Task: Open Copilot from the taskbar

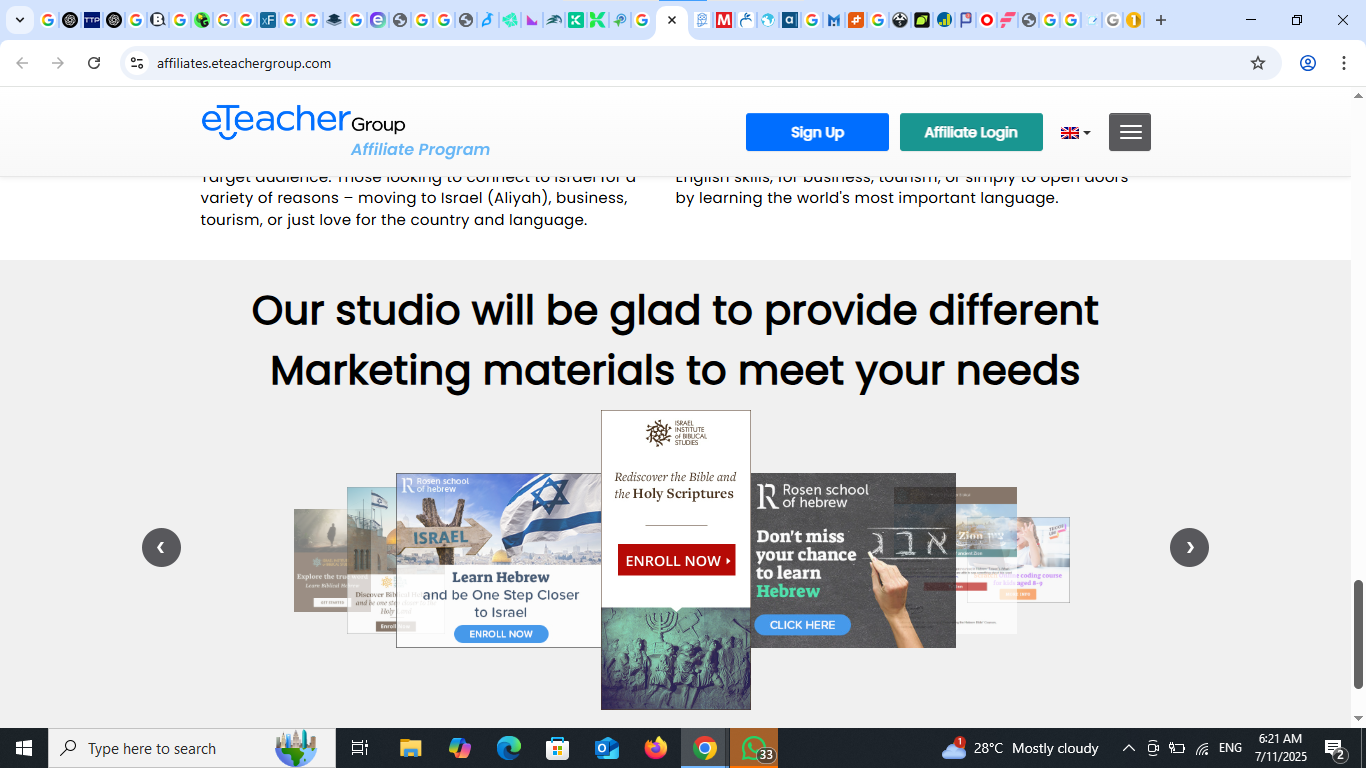Action: tap(460, 748)
